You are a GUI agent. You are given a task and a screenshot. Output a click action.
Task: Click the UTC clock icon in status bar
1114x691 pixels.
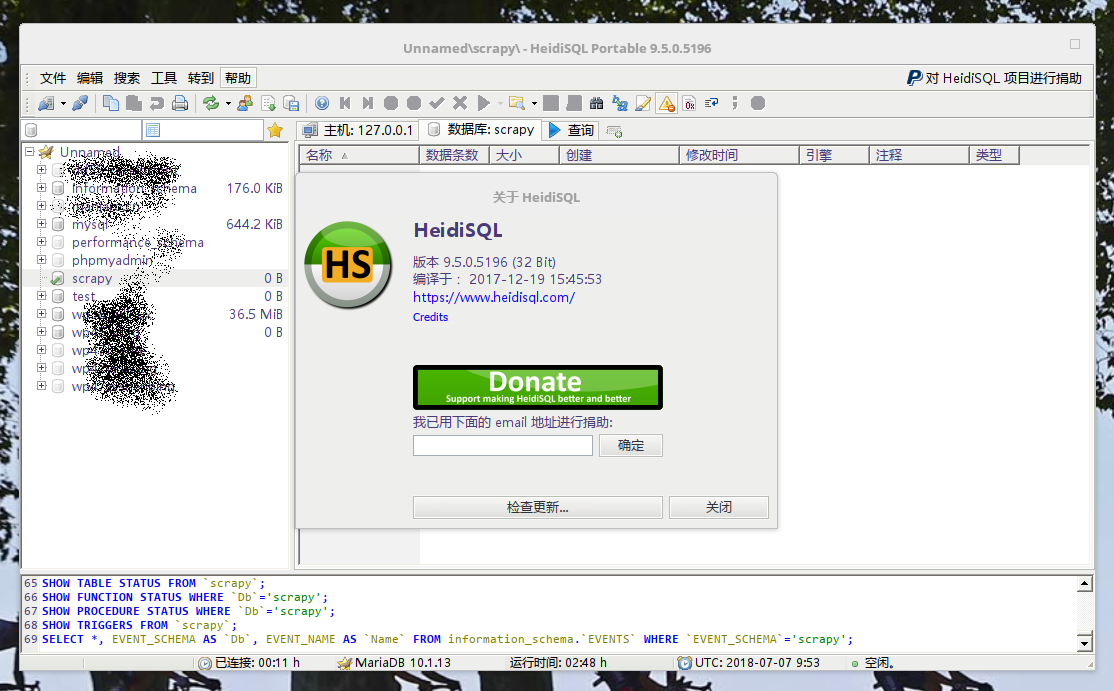685,663
